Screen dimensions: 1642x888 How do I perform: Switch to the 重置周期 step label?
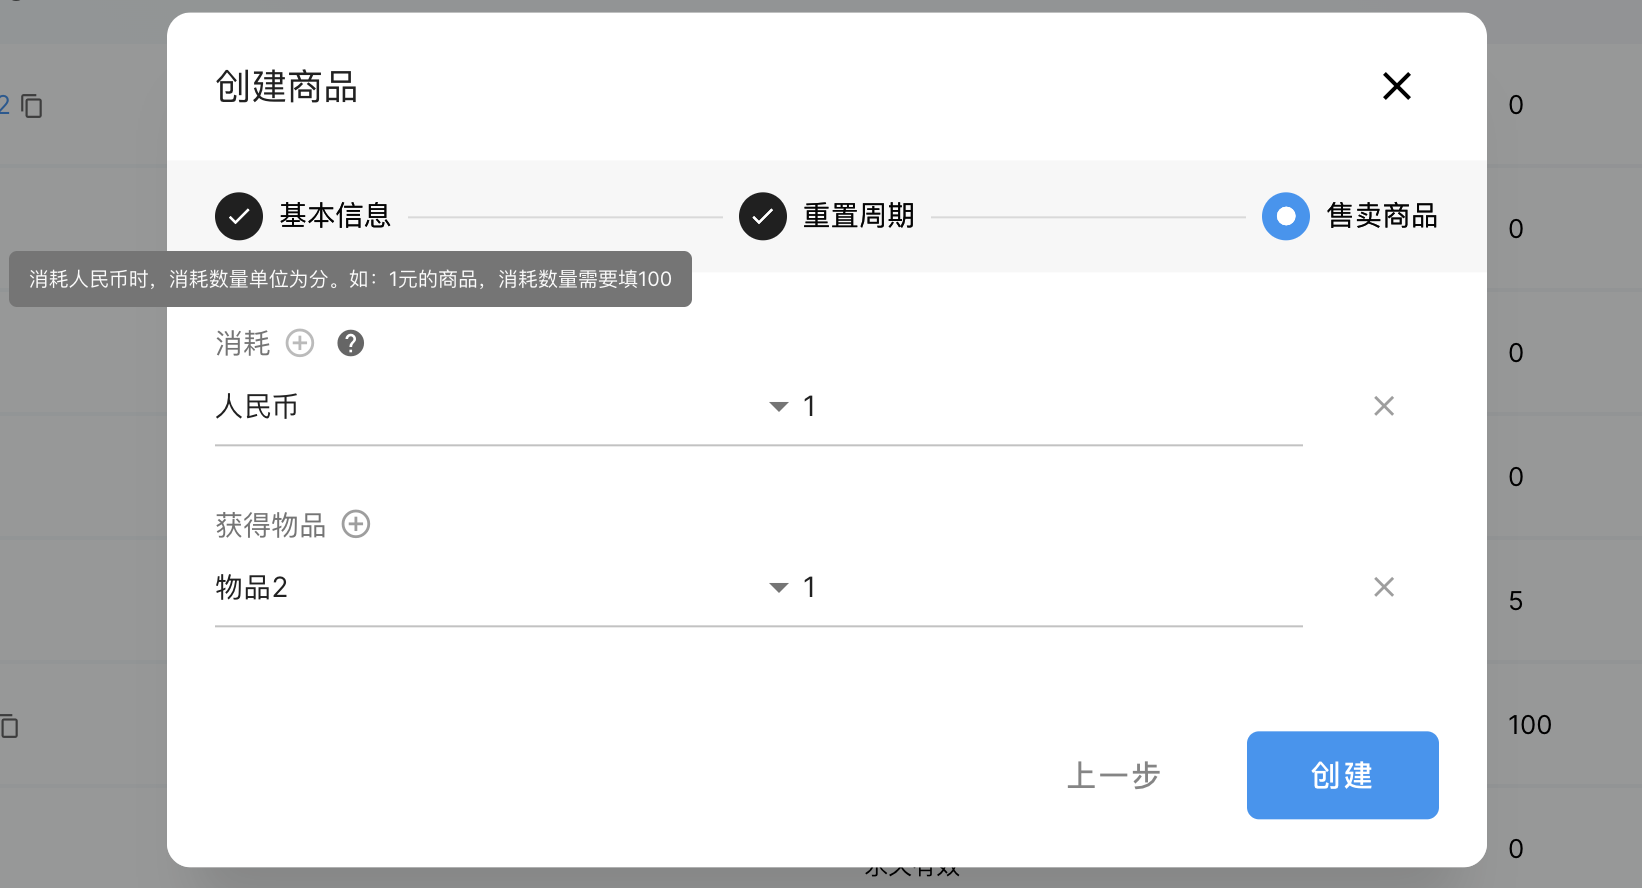(x=859, y=216)
